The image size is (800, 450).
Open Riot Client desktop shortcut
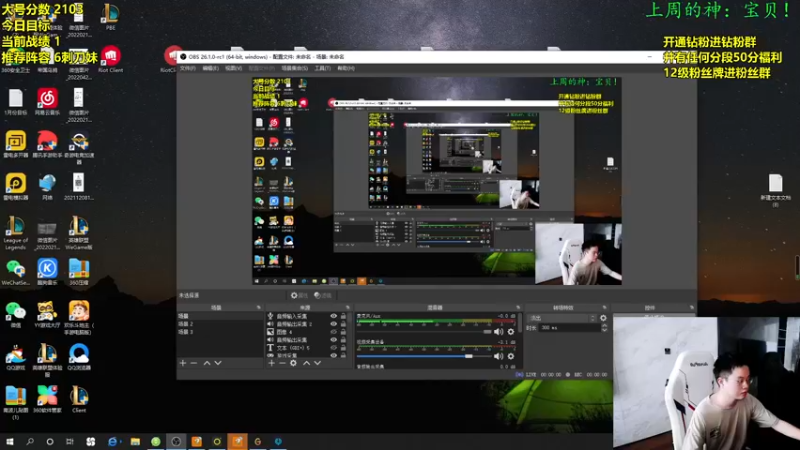110,59
